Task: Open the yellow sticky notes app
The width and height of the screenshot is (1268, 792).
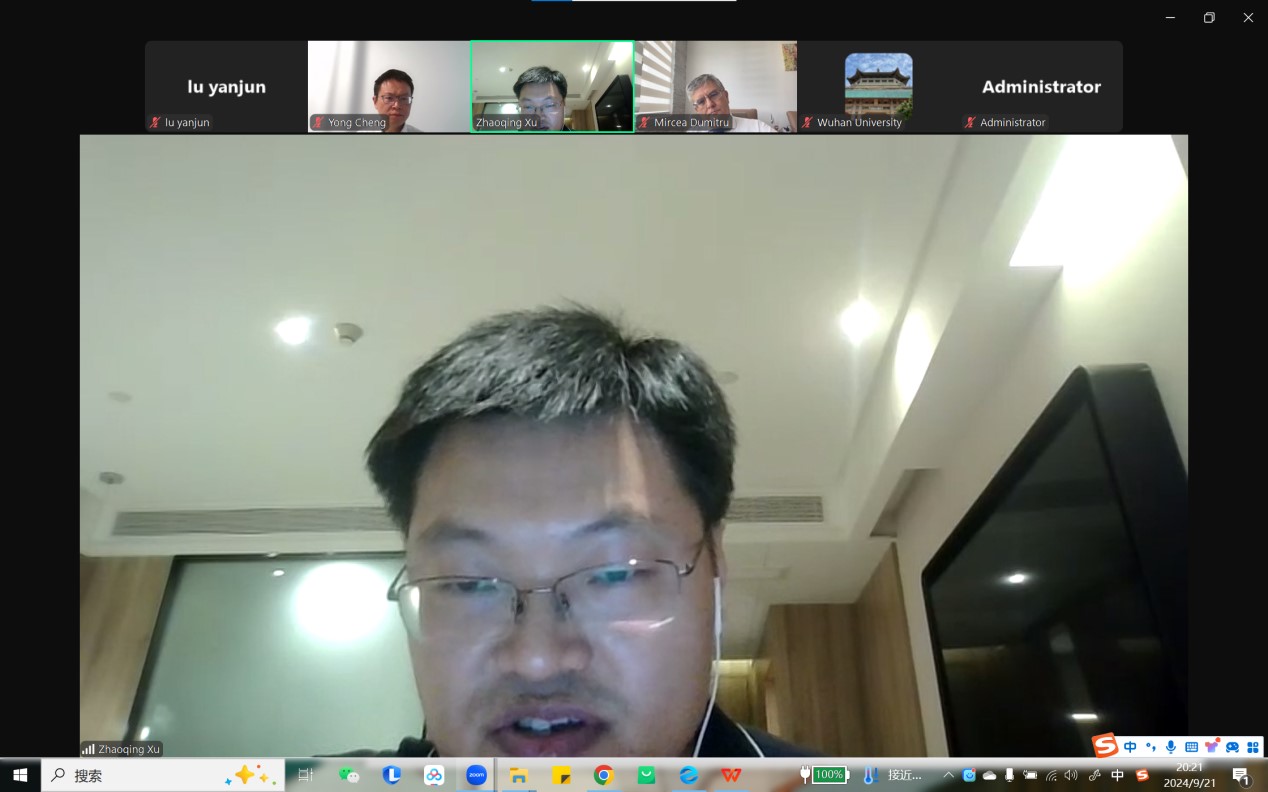Action: pos(561,775)
